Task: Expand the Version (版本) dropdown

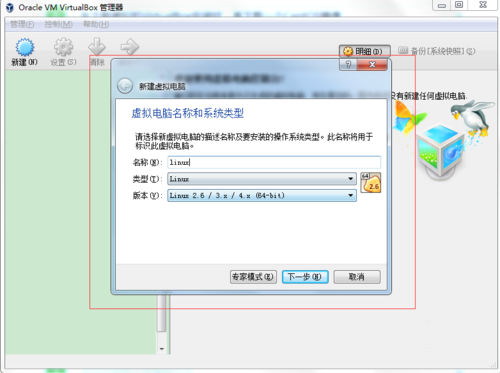Action: pyautogui.click(x=262, y=195)
